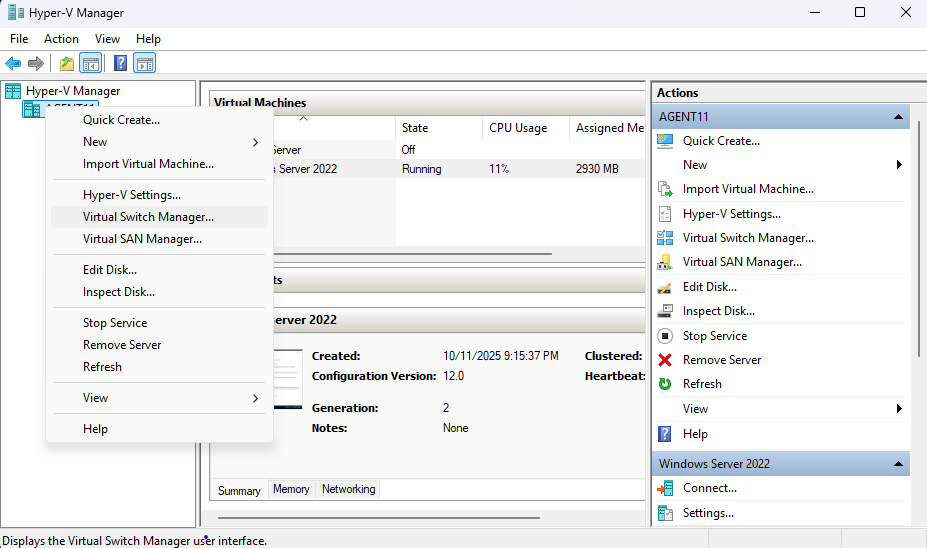927x548 pixels.
Task: Click Virtual SAN Manager icon in Actions pane
Action: coord(665,262)
